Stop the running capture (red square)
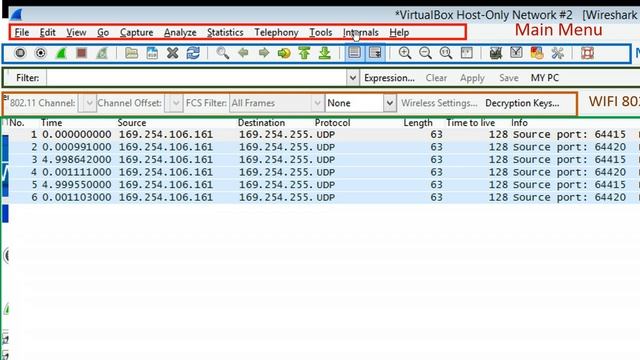Viewport: 640px width, 360px height. point(81,53)
